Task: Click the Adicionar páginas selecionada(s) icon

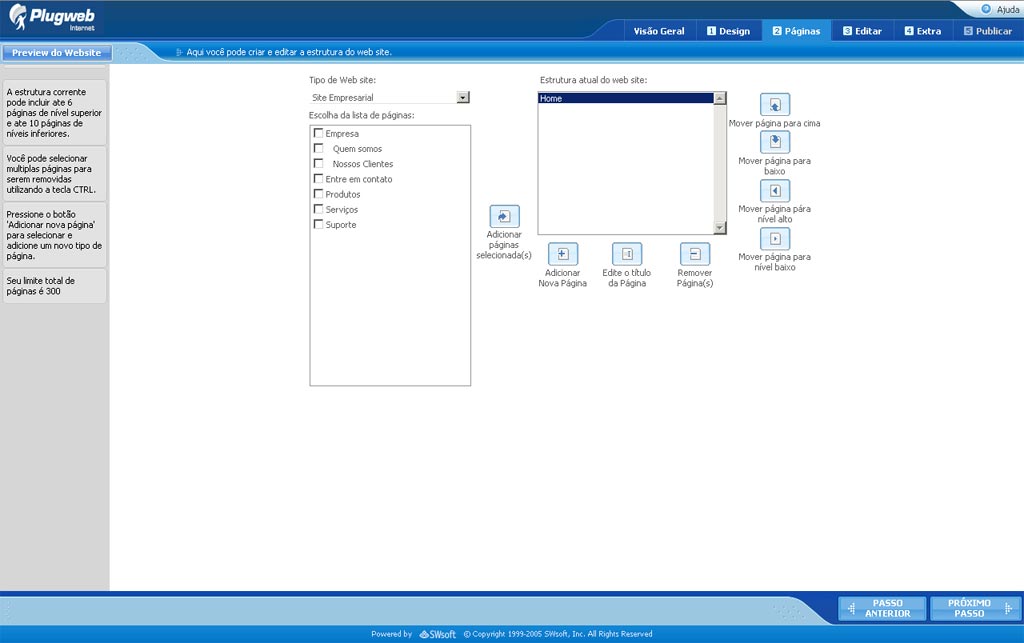Action: [x=504, y=216]
